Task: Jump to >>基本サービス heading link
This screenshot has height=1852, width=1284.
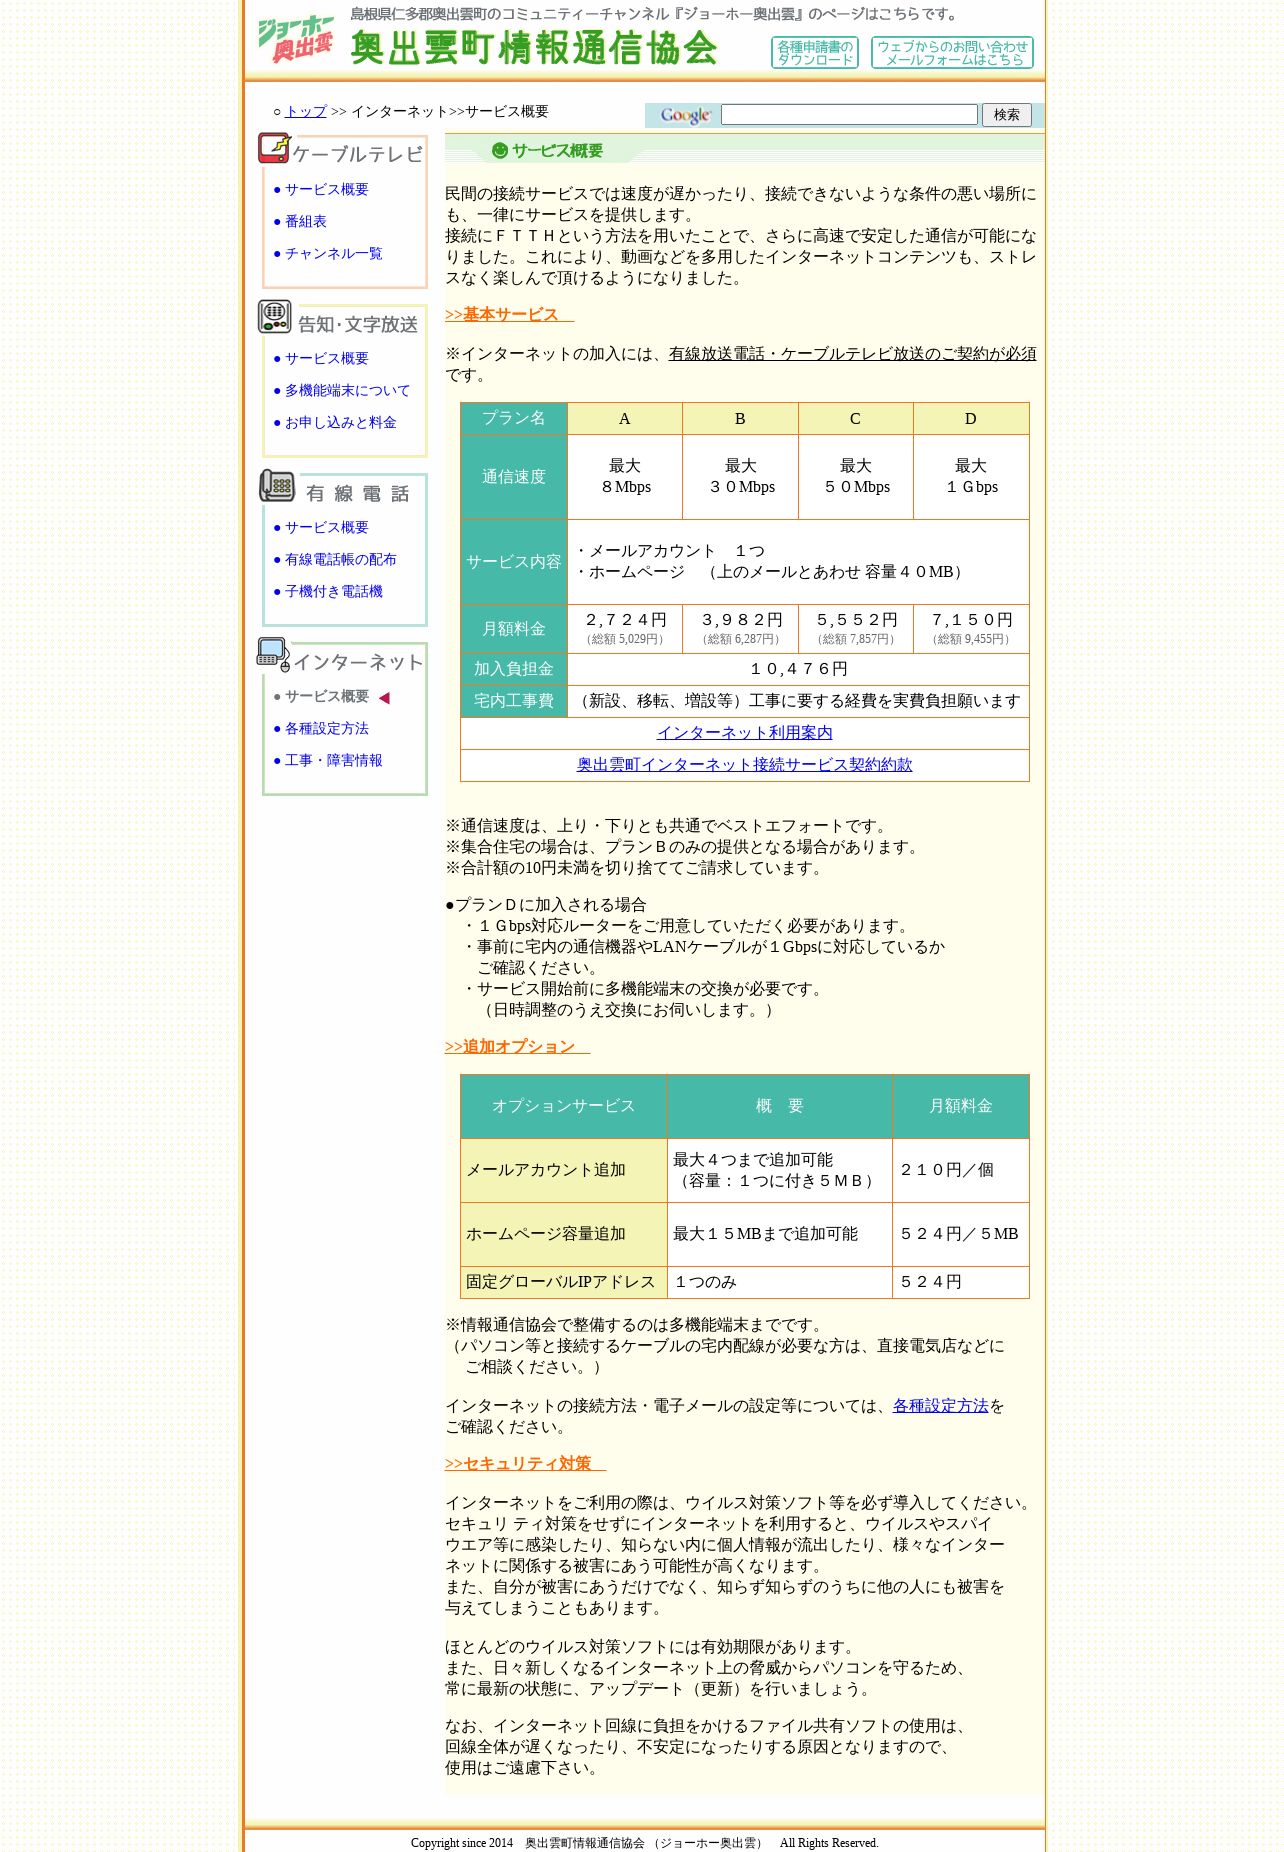Action: (509, 315)
